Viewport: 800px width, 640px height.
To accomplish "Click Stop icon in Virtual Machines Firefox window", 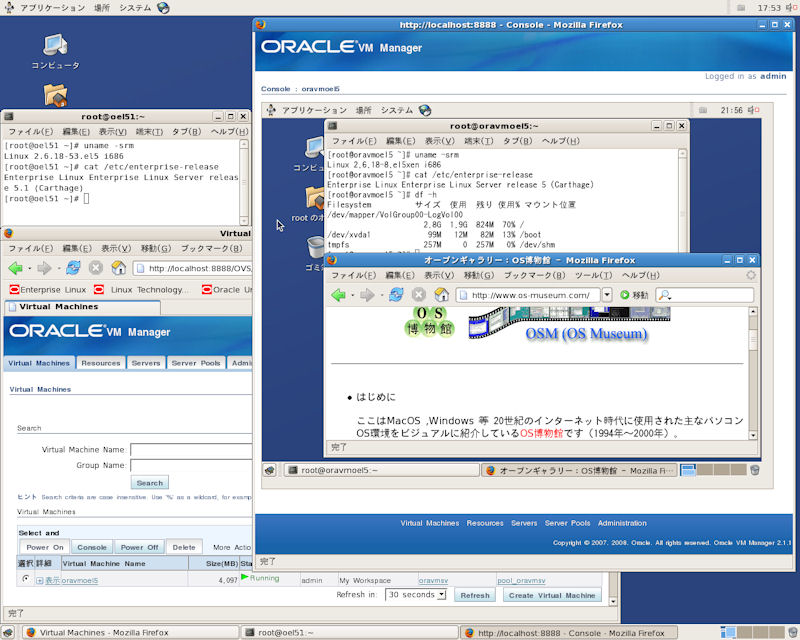I will point(96,267).
